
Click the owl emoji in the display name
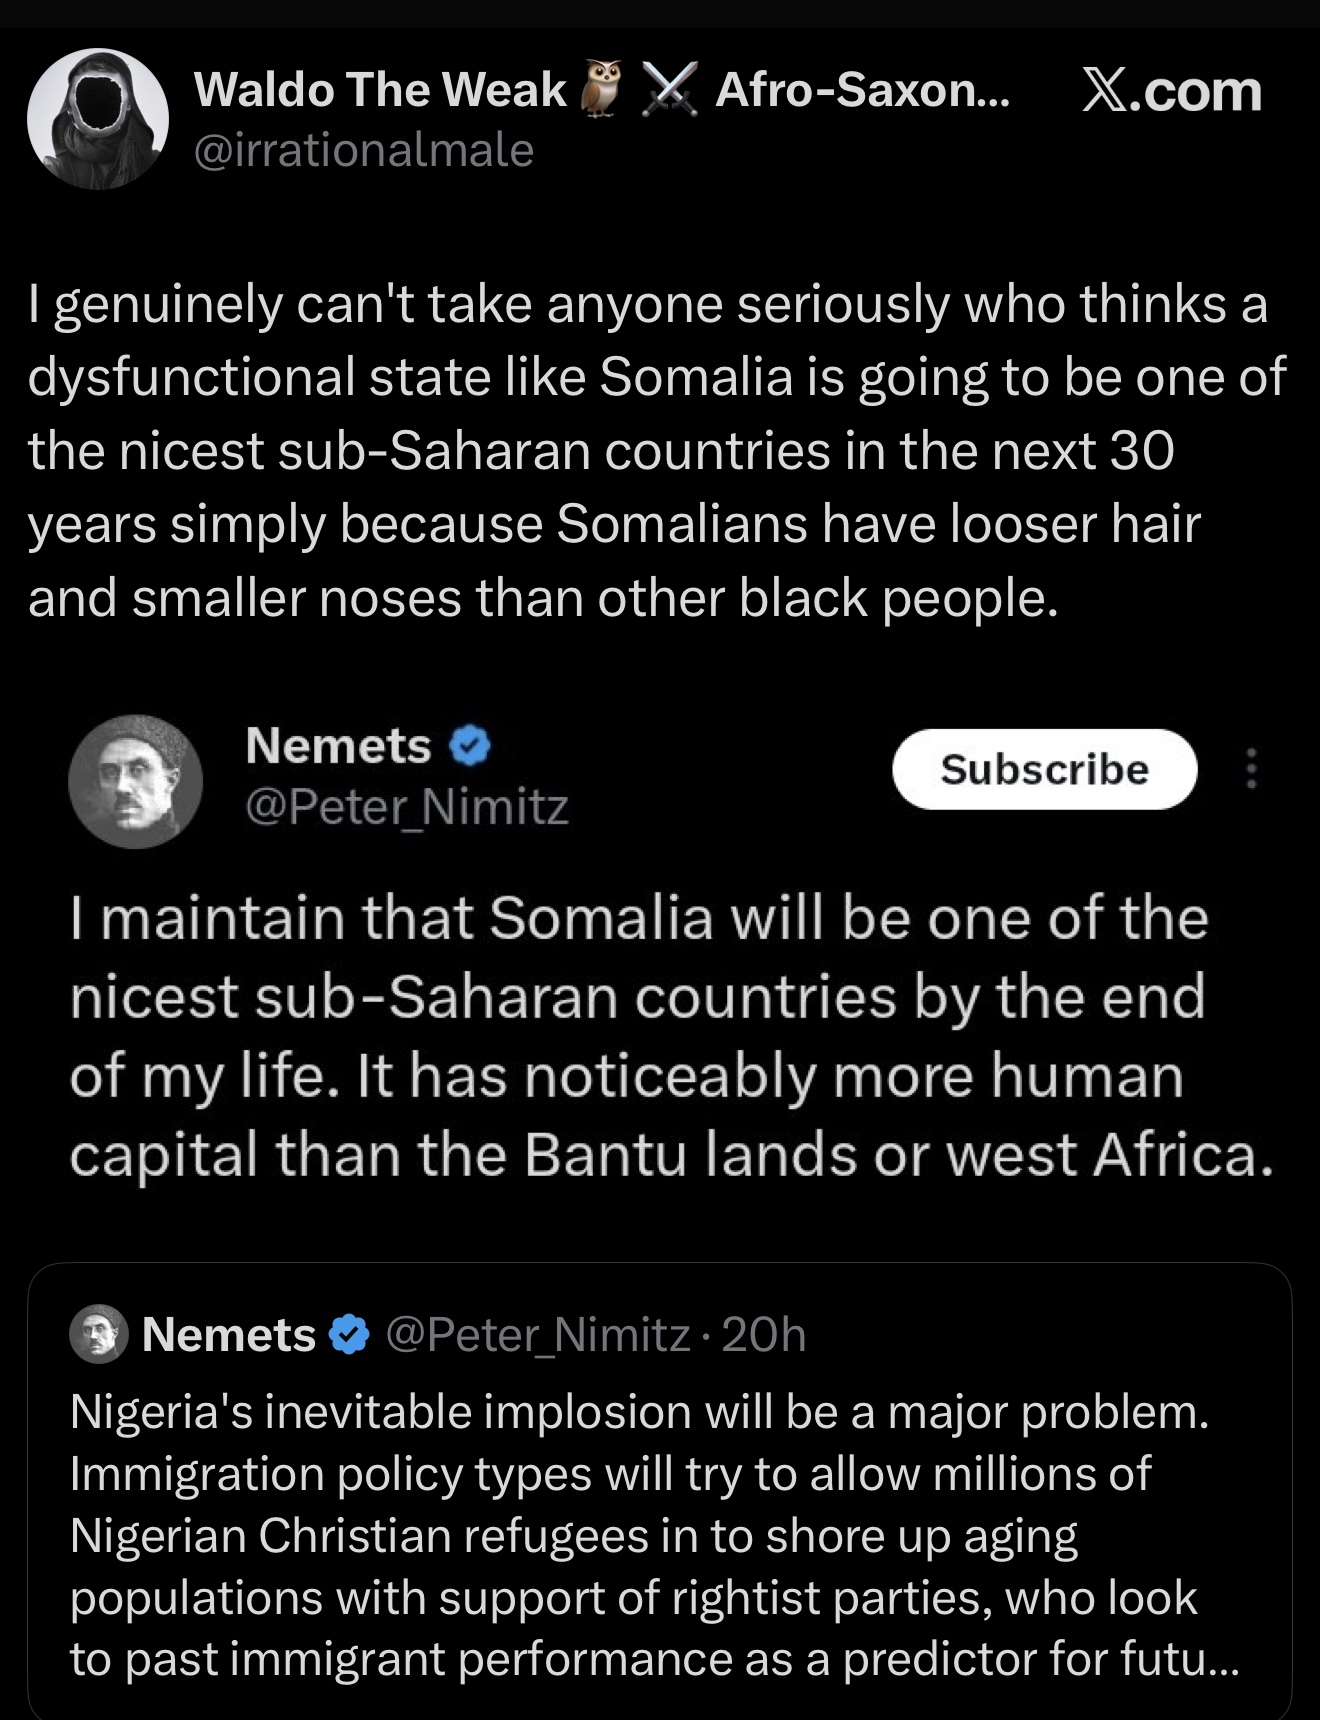602,89
